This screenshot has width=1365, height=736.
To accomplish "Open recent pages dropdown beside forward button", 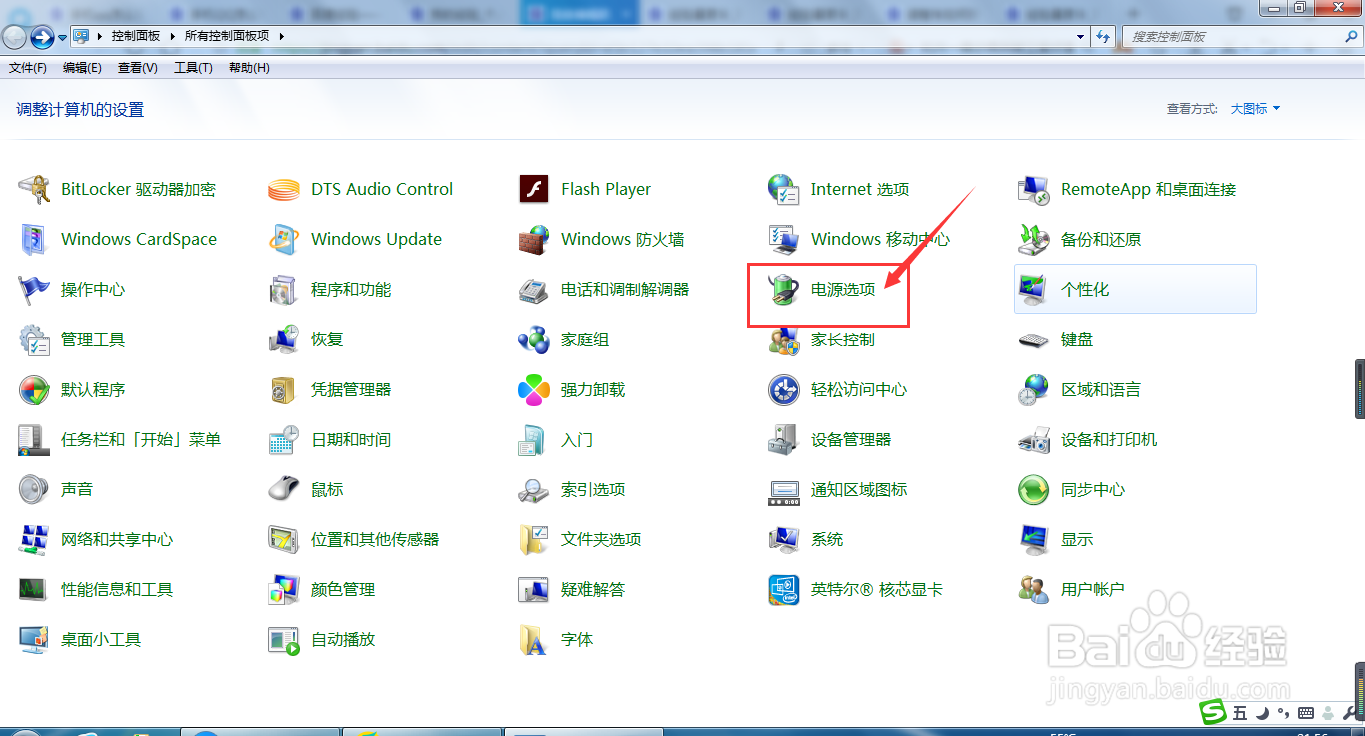I will (63, 37).
